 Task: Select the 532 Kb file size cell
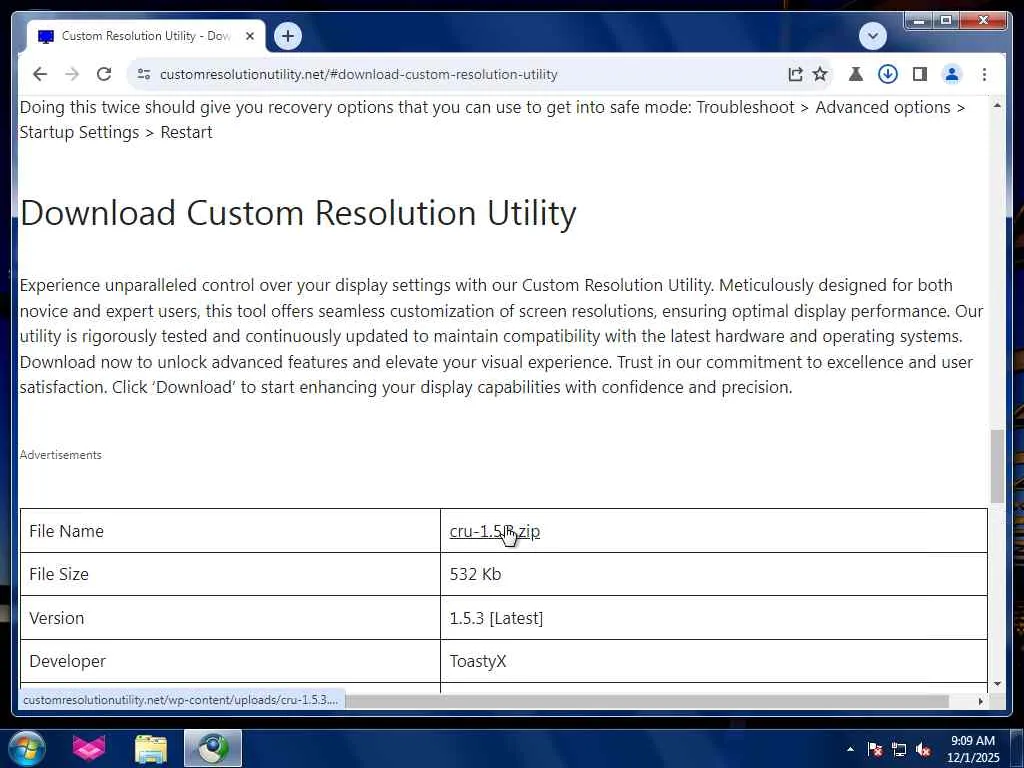[714, 574]
